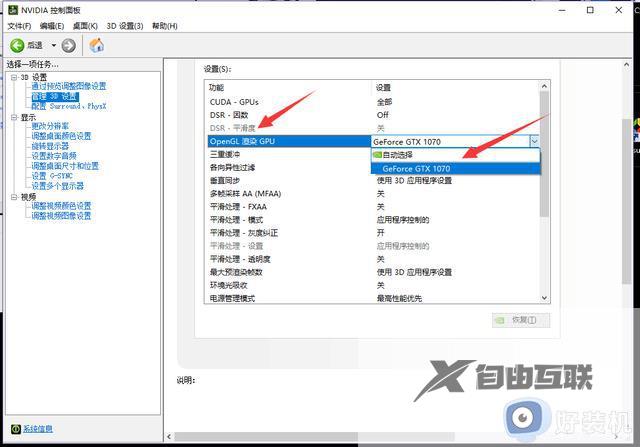Select the 环境光吸收 row
This screenshot has height=447, width=640.
tap(373, 285)
